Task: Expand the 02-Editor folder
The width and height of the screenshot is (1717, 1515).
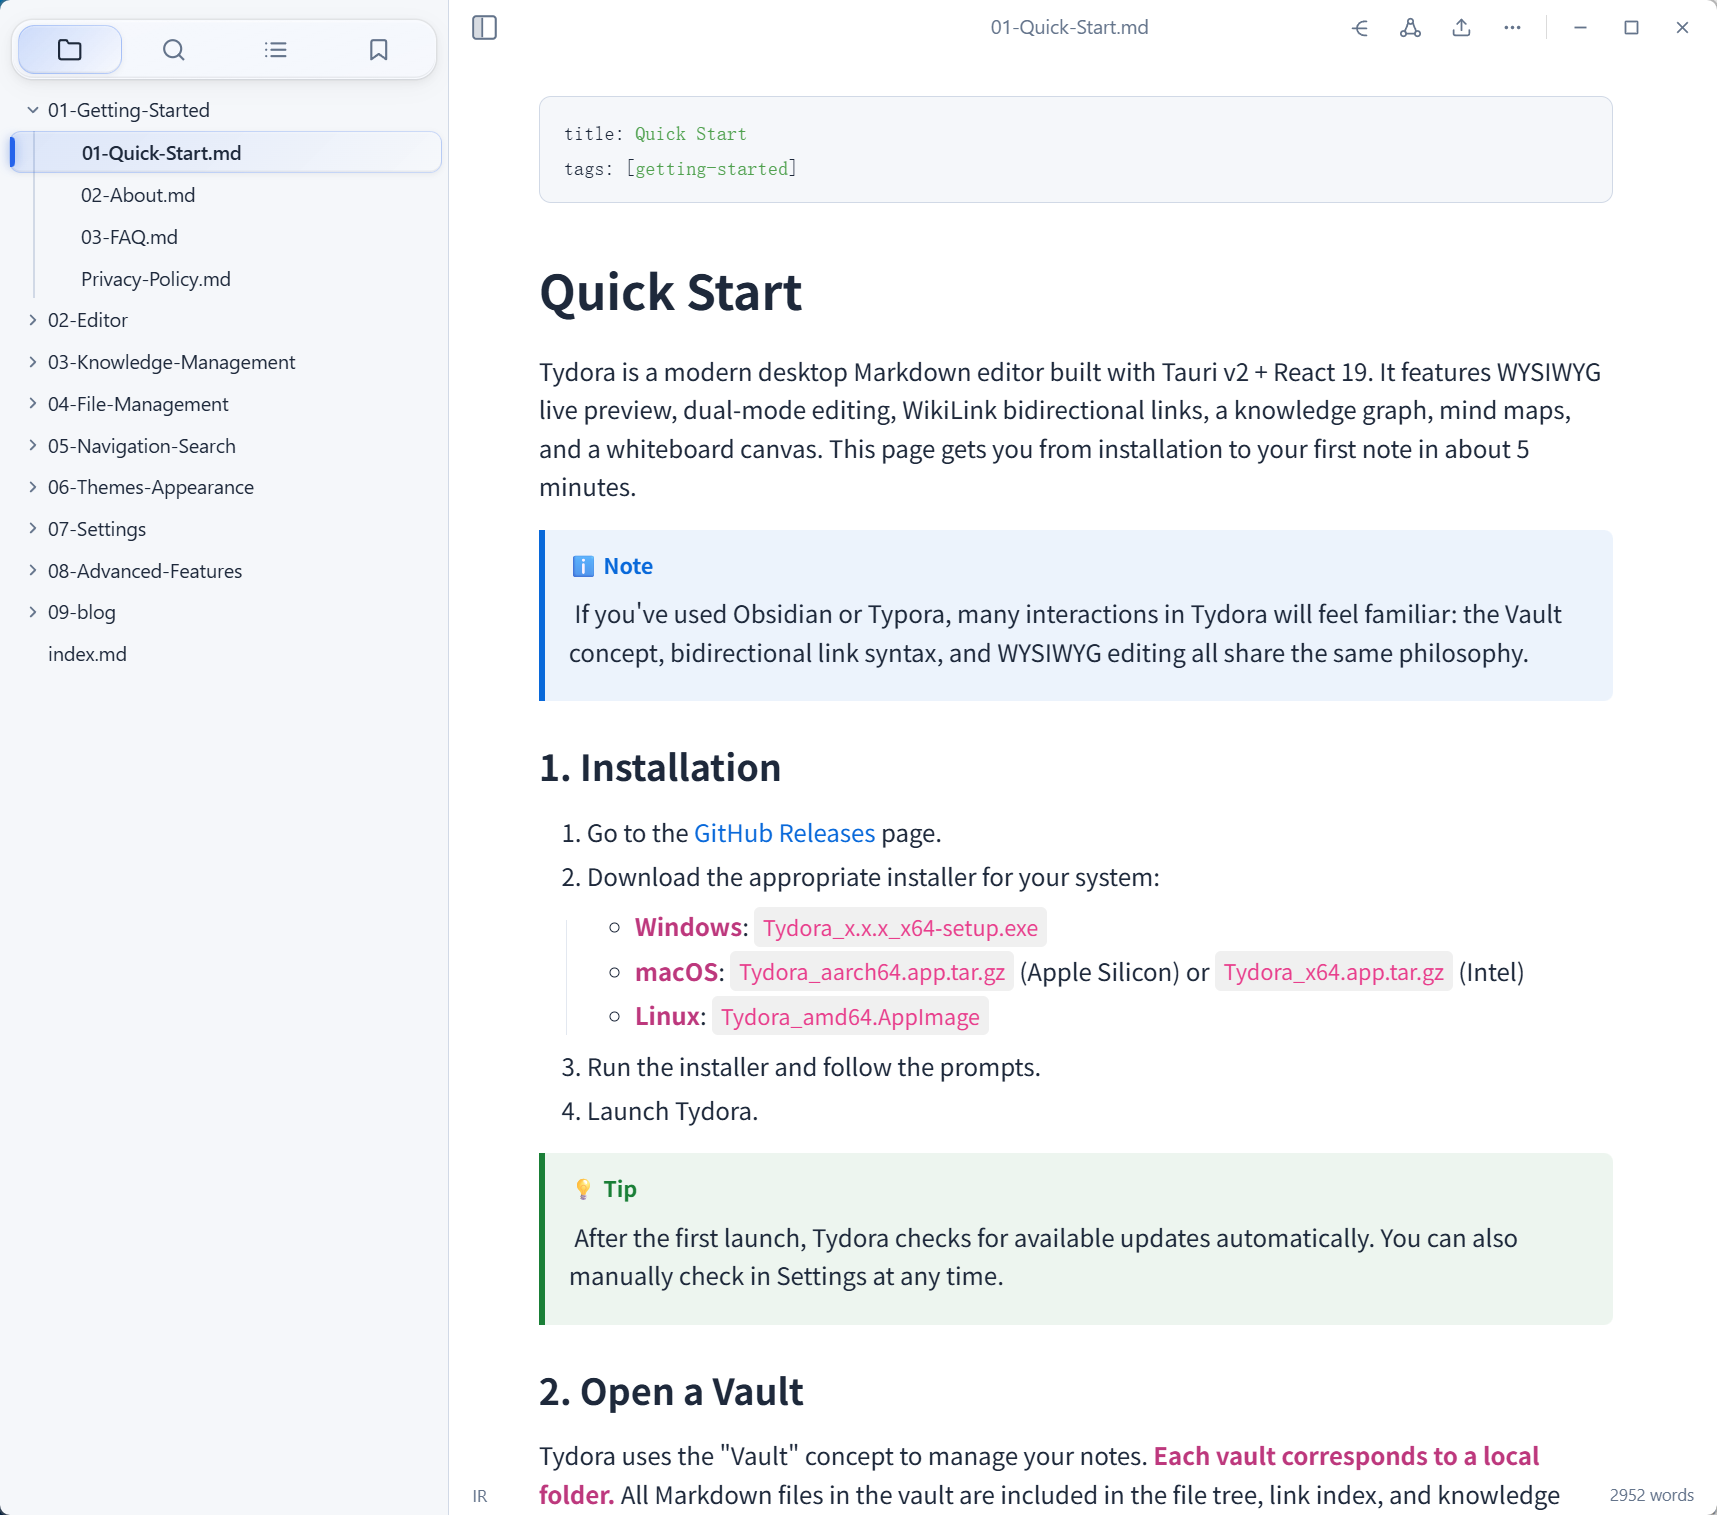Action: (32, 320)
